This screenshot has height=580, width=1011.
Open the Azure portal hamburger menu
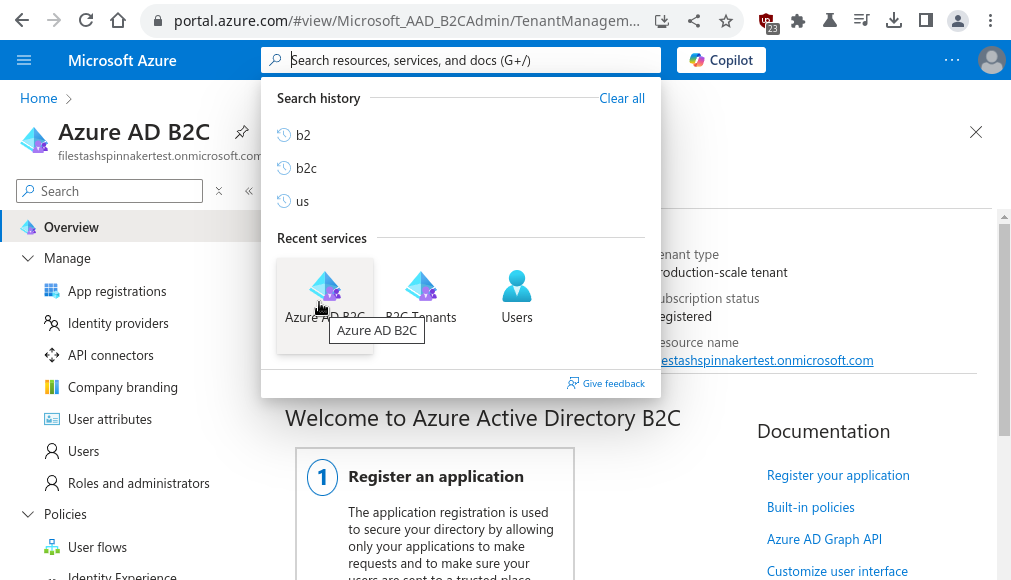click(24, 61)
